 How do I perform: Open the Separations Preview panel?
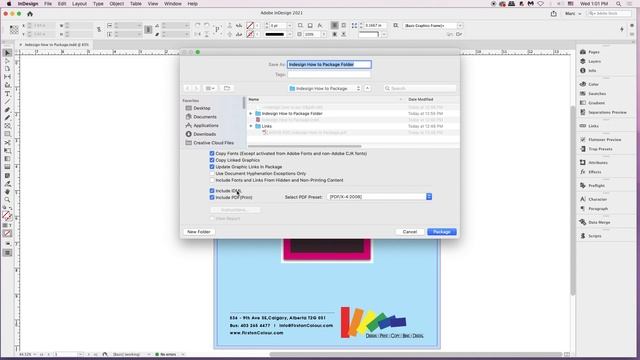(x=603, y=112)
